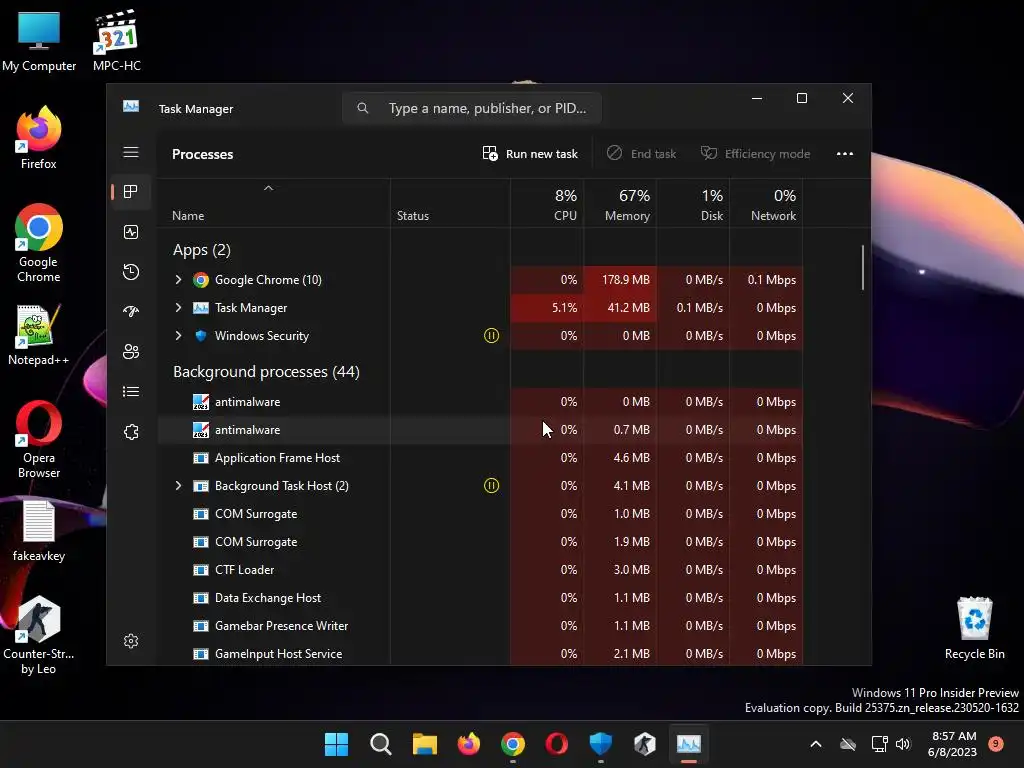Open the clock and date in taskbar
1024x768 pixels.
pos(952,744)
